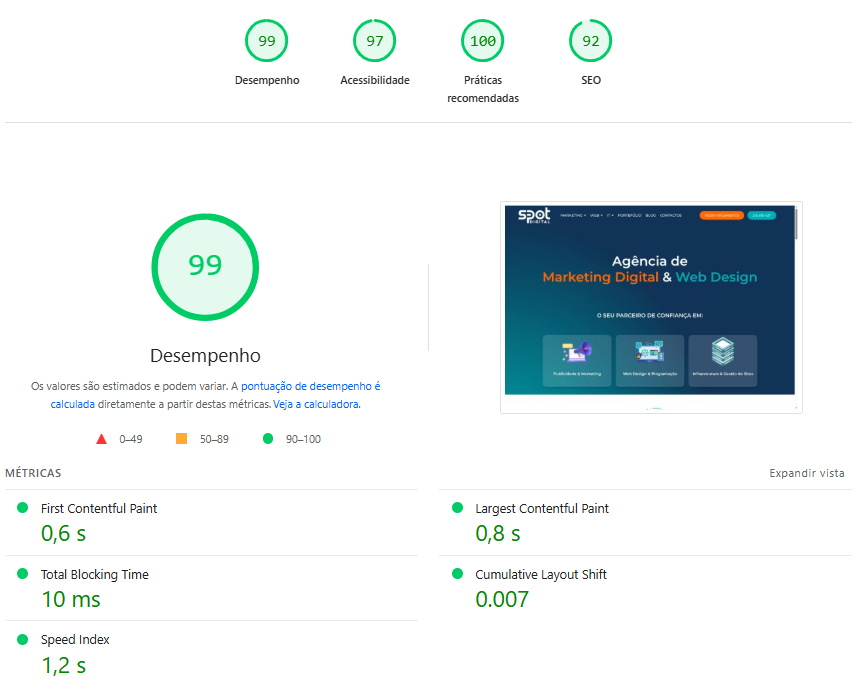Viewport: 854px width, 679px height.
Task: Click the large 99 performance gauge
Action: click(205, 267)
